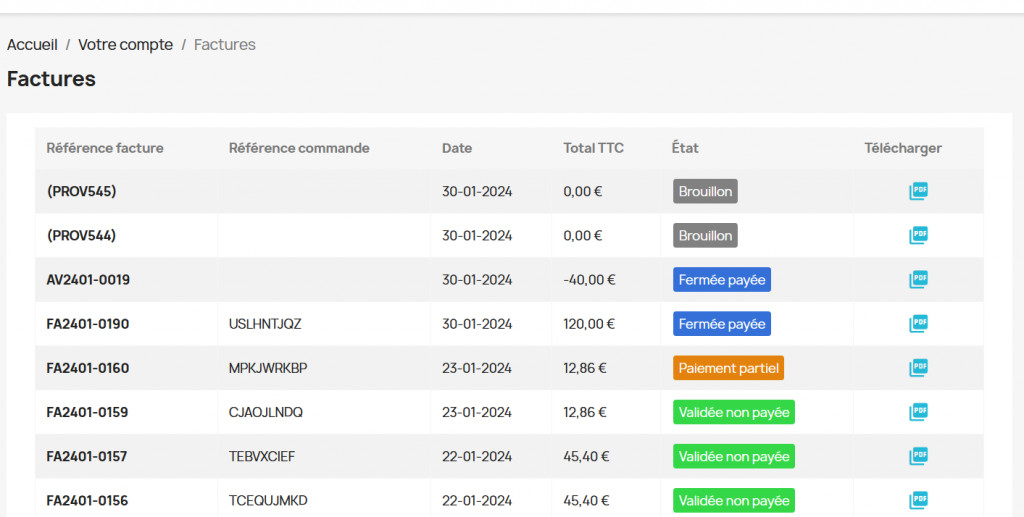Screen dimensions: 1024x517
Task: Open Votre compte breadcrumb link
Action: point(125,45)
